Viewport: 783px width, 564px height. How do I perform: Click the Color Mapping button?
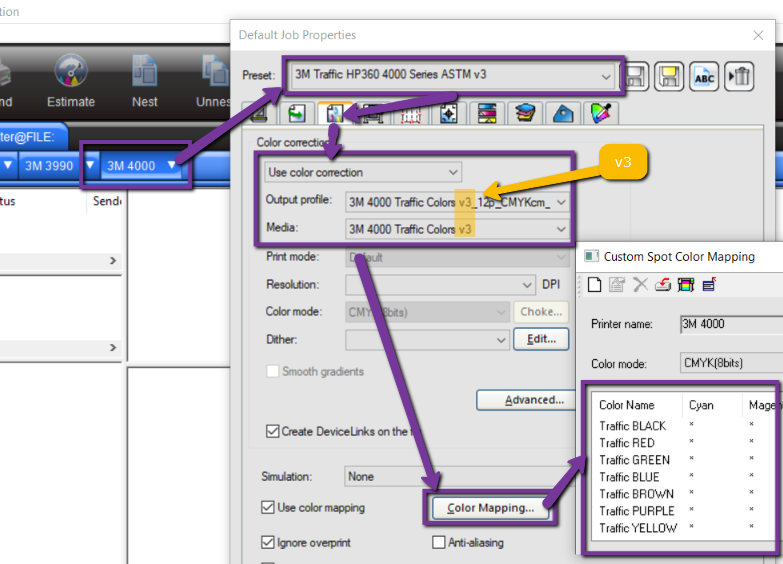[x=490, y=508]
